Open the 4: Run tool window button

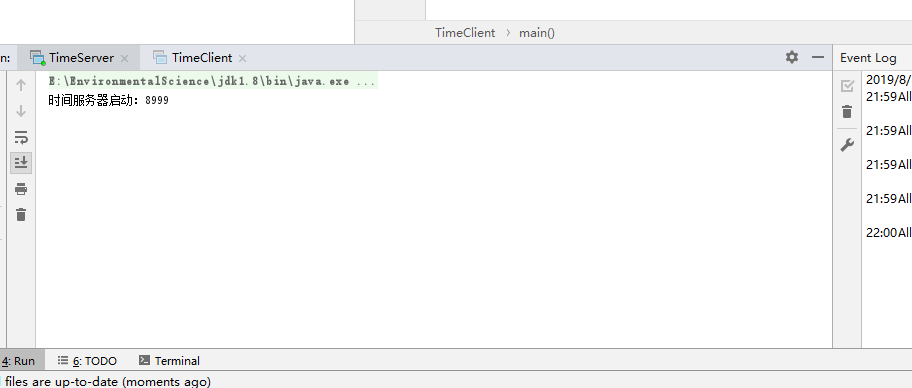point(18,361)
